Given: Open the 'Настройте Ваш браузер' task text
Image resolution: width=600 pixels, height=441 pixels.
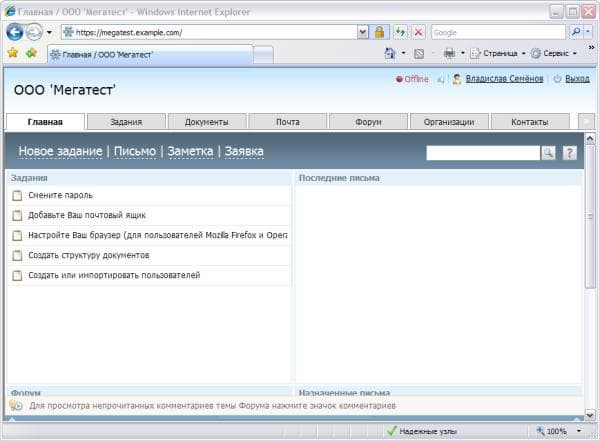Looking at the screenshot, I should [158, 235].
